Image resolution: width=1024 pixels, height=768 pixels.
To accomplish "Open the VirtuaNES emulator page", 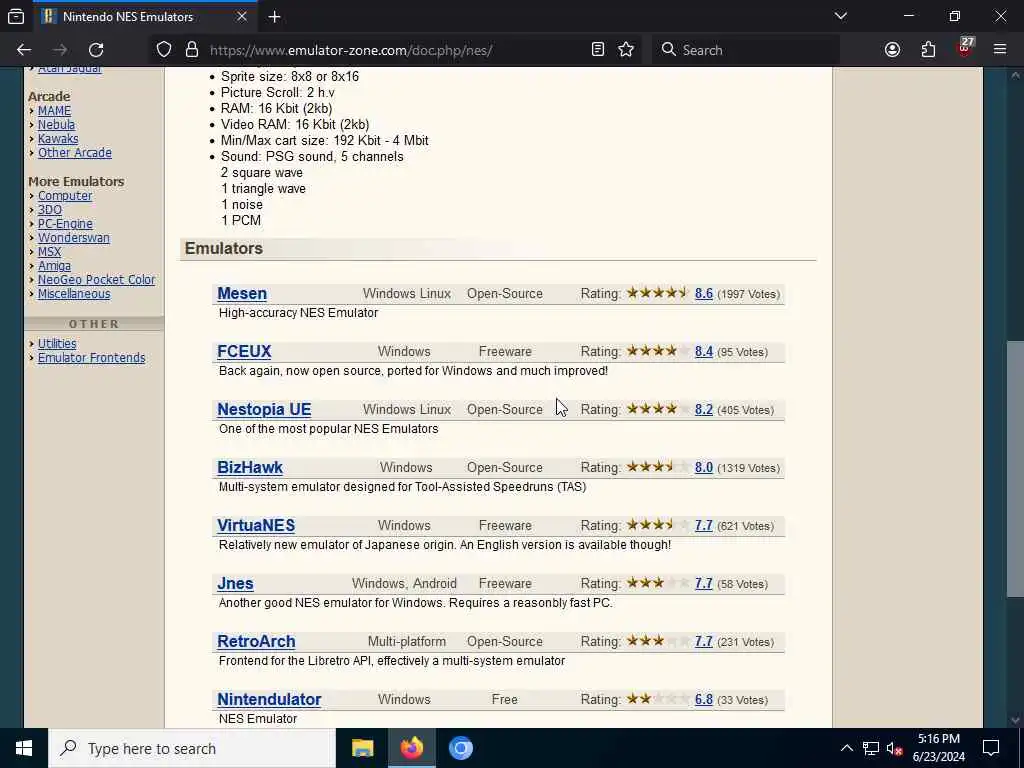I will click(256, 526).
